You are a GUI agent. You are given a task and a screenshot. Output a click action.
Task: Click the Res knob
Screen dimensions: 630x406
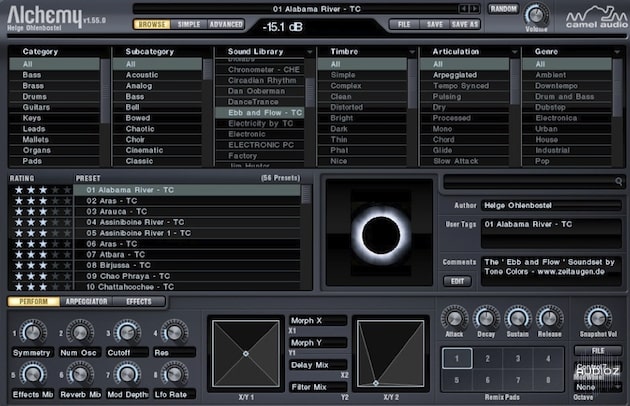pyautogui.click(x=174, y=332)
